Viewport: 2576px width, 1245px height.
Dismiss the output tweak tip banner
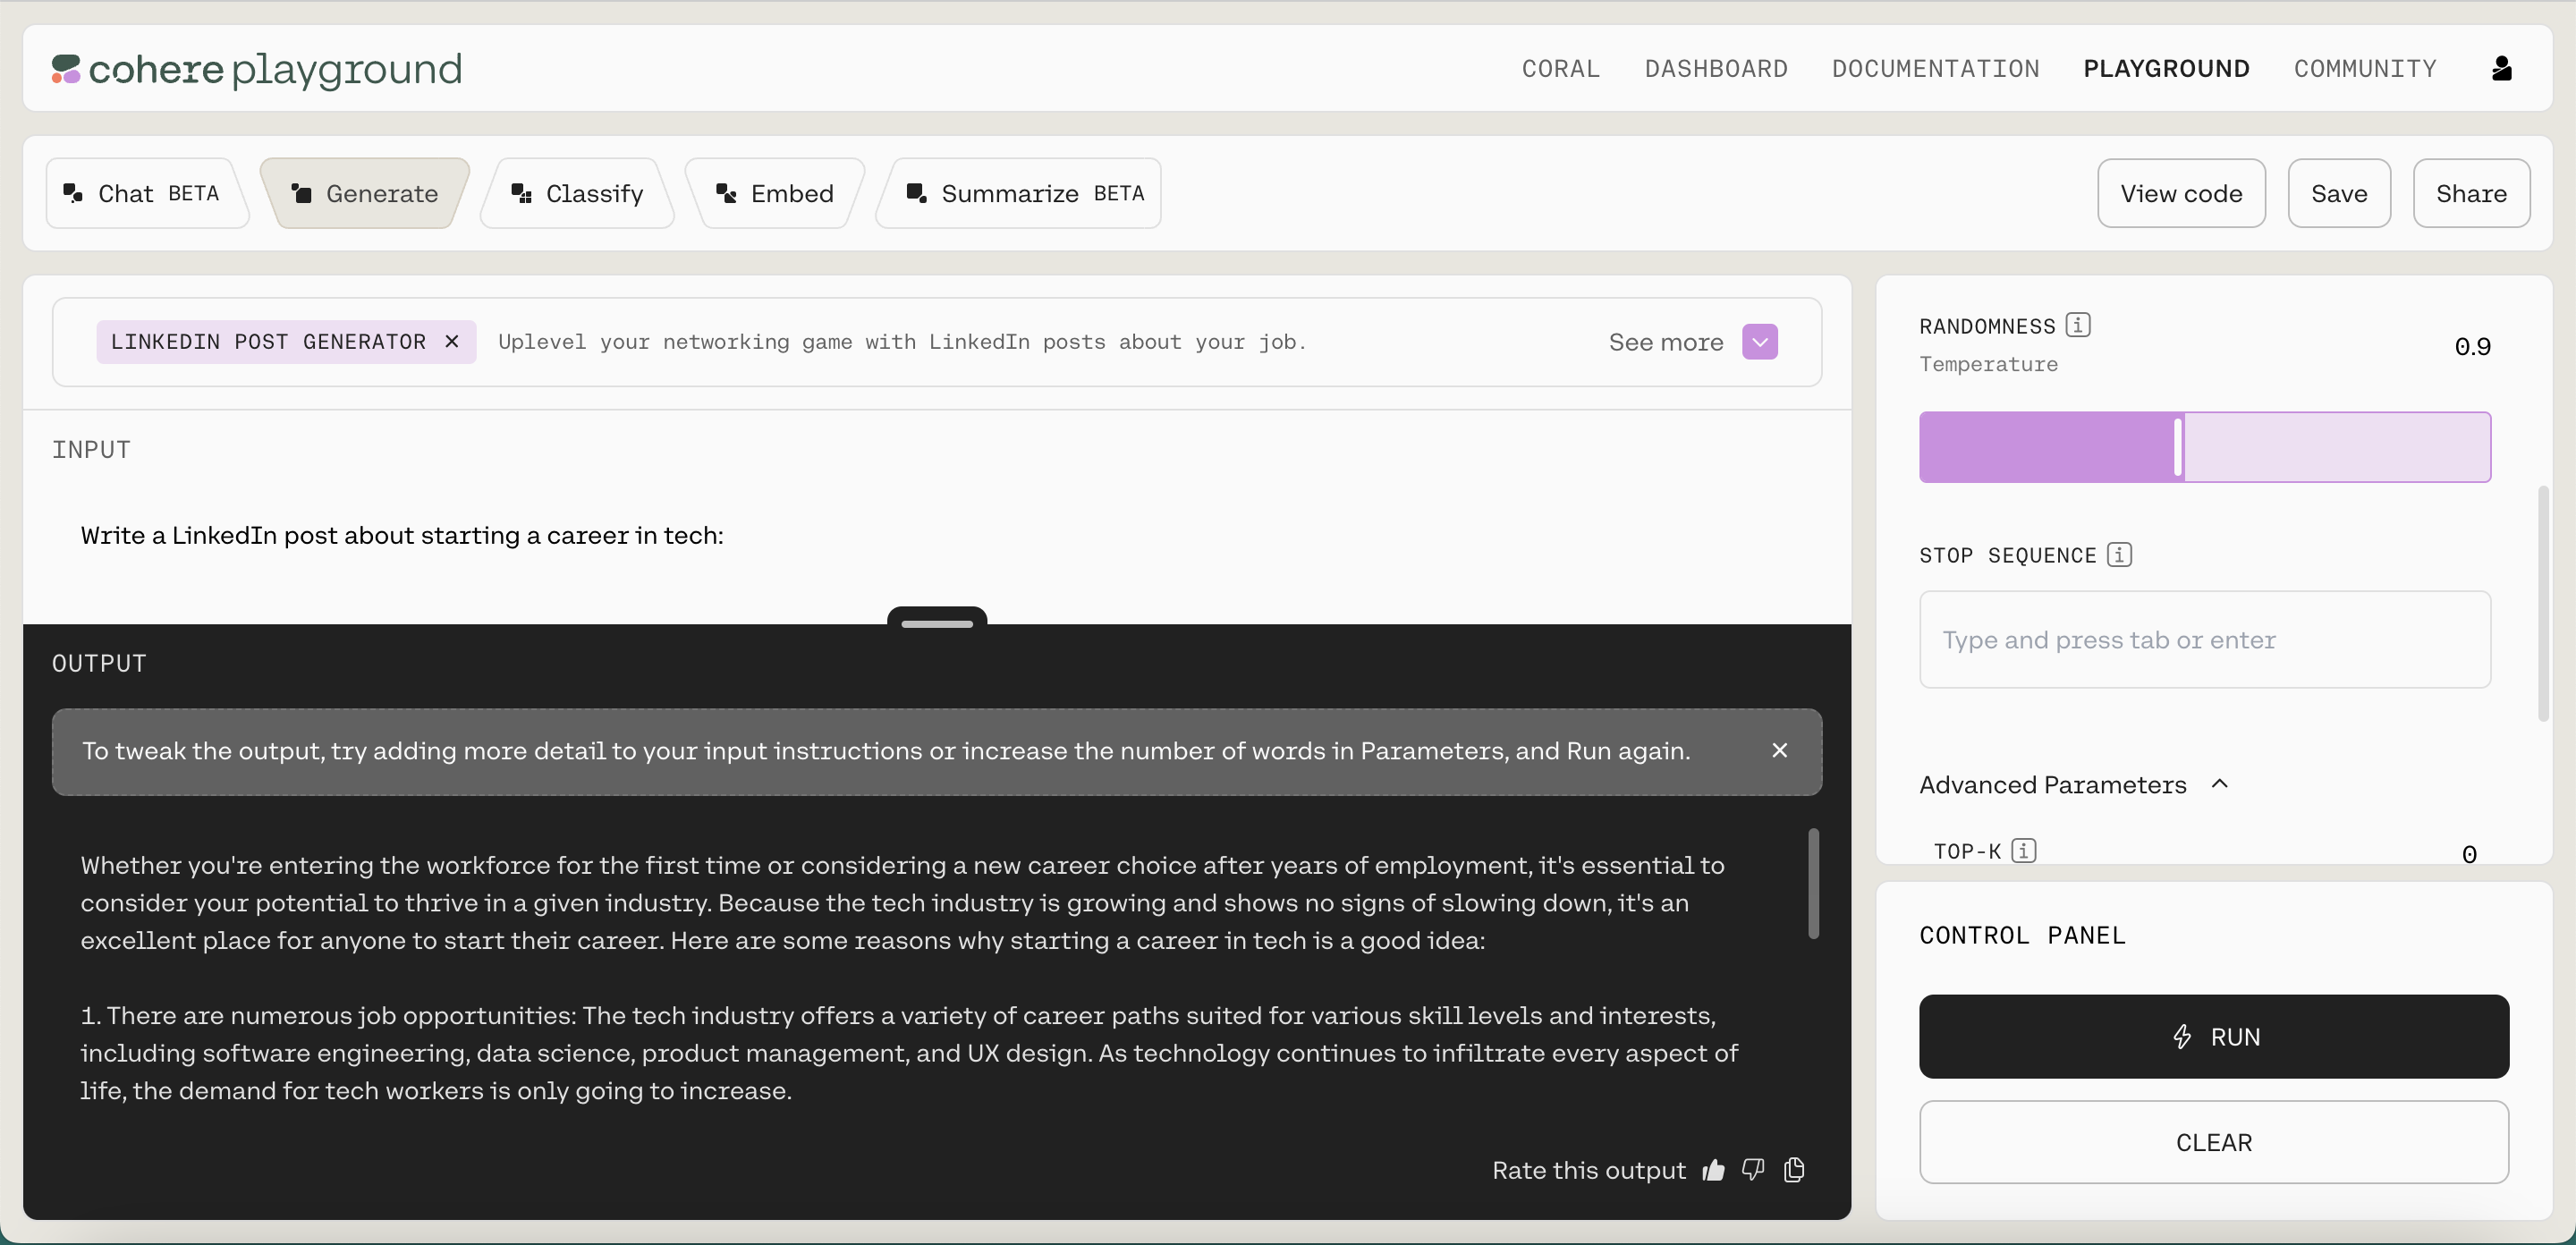pyautogui.click(x=1779, y=750)
